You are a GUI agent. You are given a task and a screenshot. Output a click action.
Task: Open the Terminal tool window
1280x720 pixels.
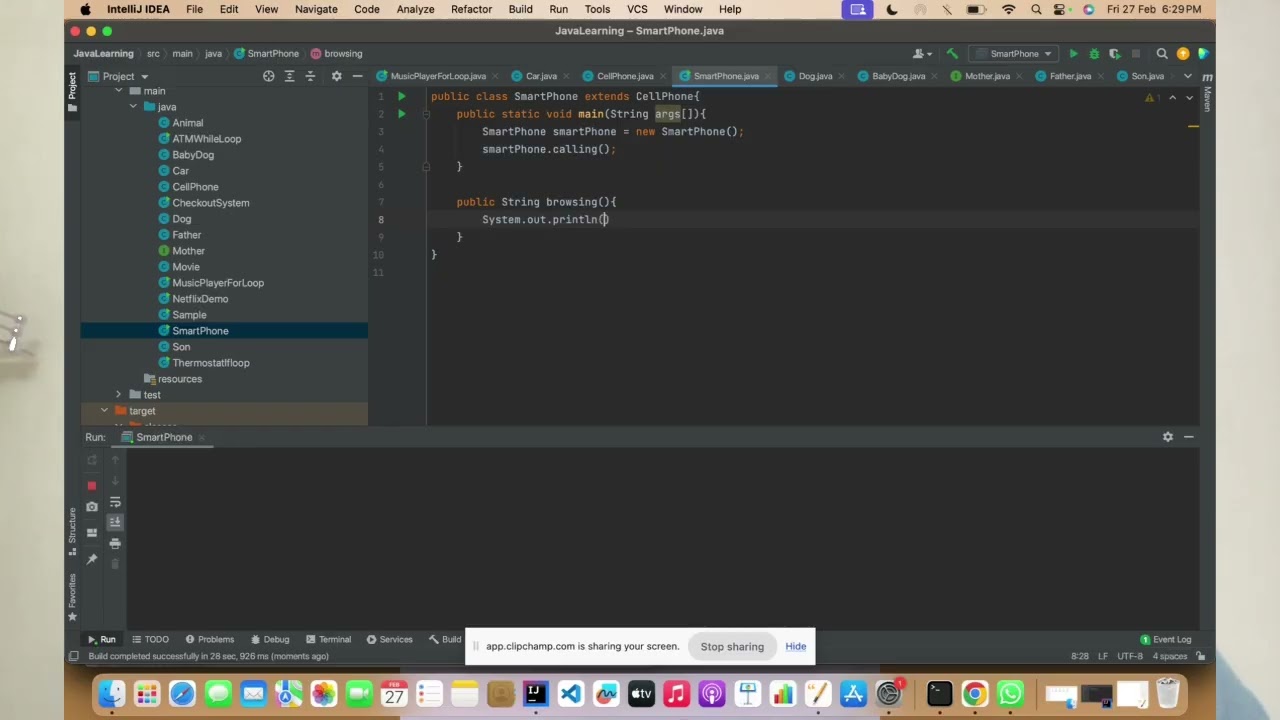pyautogui.click(x=328, y=639)
